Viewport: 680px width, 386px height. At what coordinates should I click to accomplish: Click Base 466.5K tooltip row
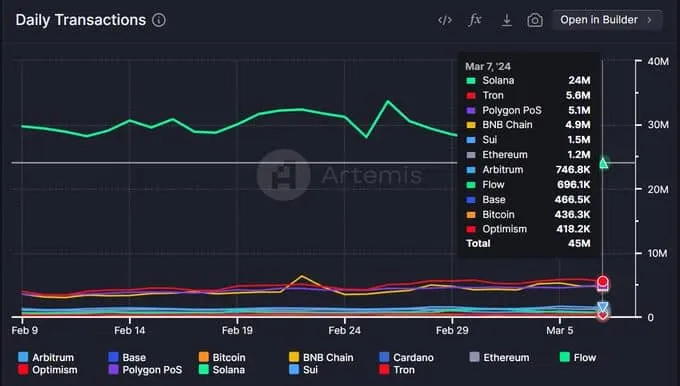click(528, 200)
